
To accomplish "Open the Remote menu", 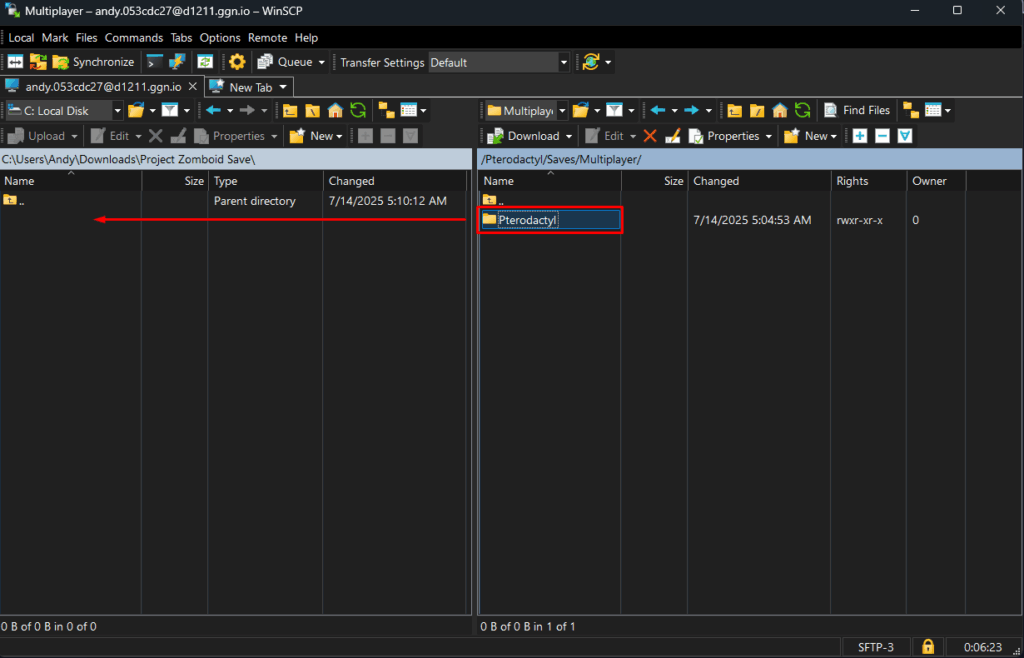I will pos(267,38).
